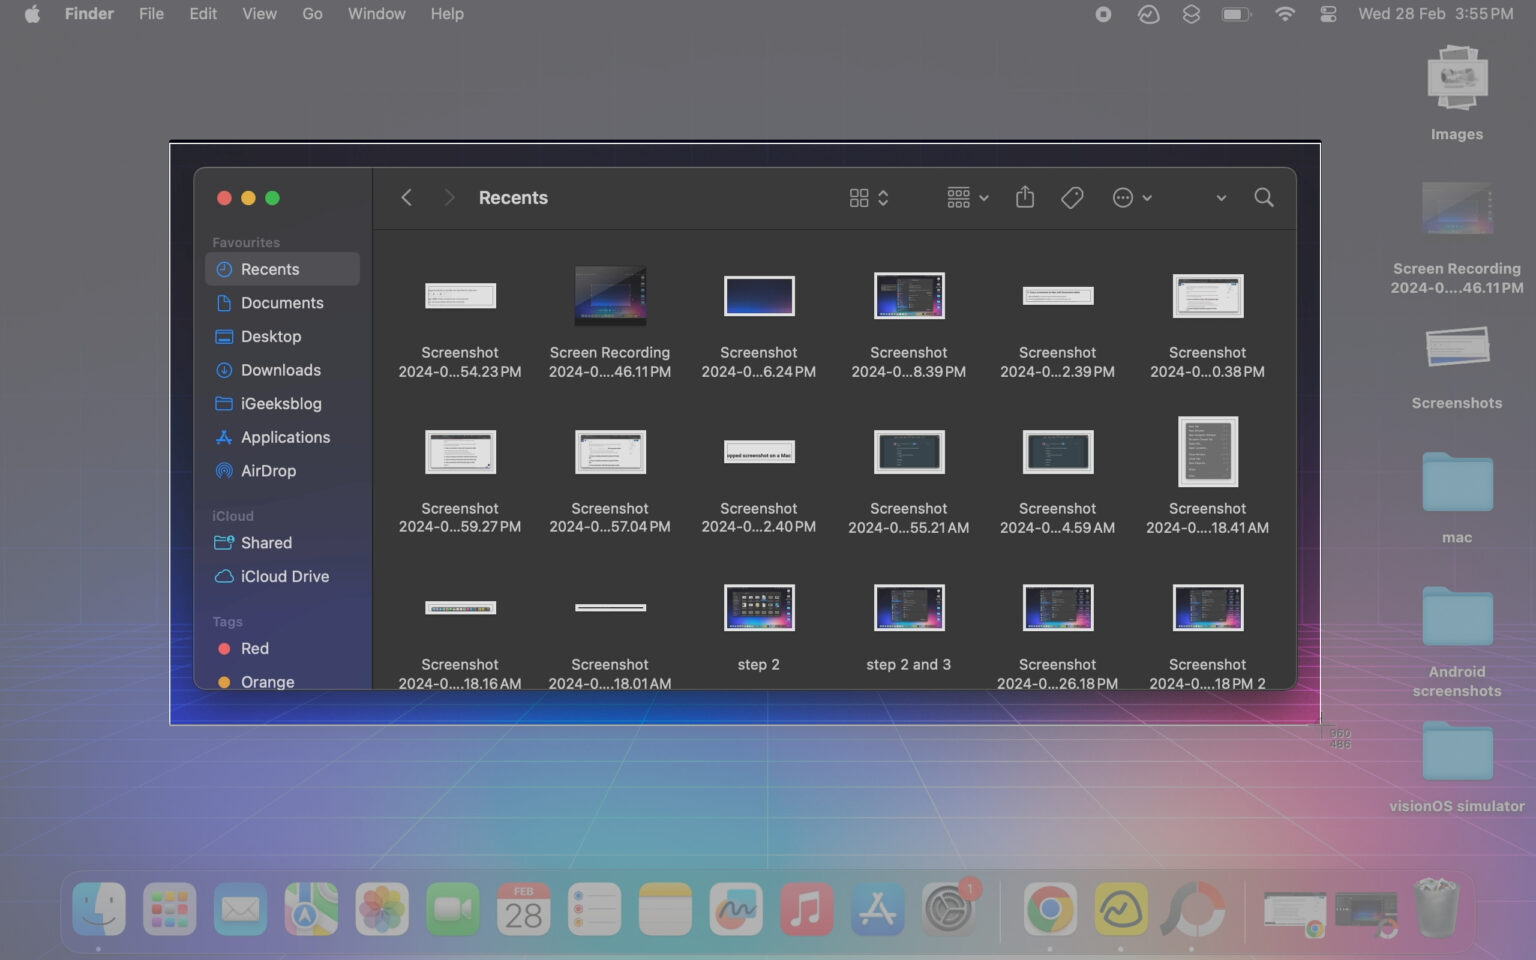Activate the Search icon in the toolbar
Viewport: 1536px width, 960px height.
[1263, 197]
